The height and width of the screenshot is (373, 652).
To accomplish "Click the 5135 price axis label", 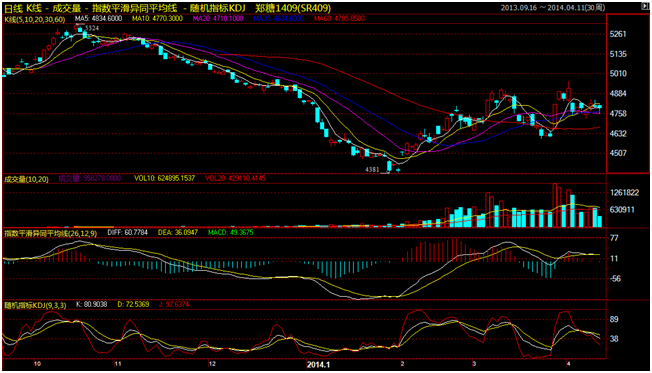I will pos(618,54).
